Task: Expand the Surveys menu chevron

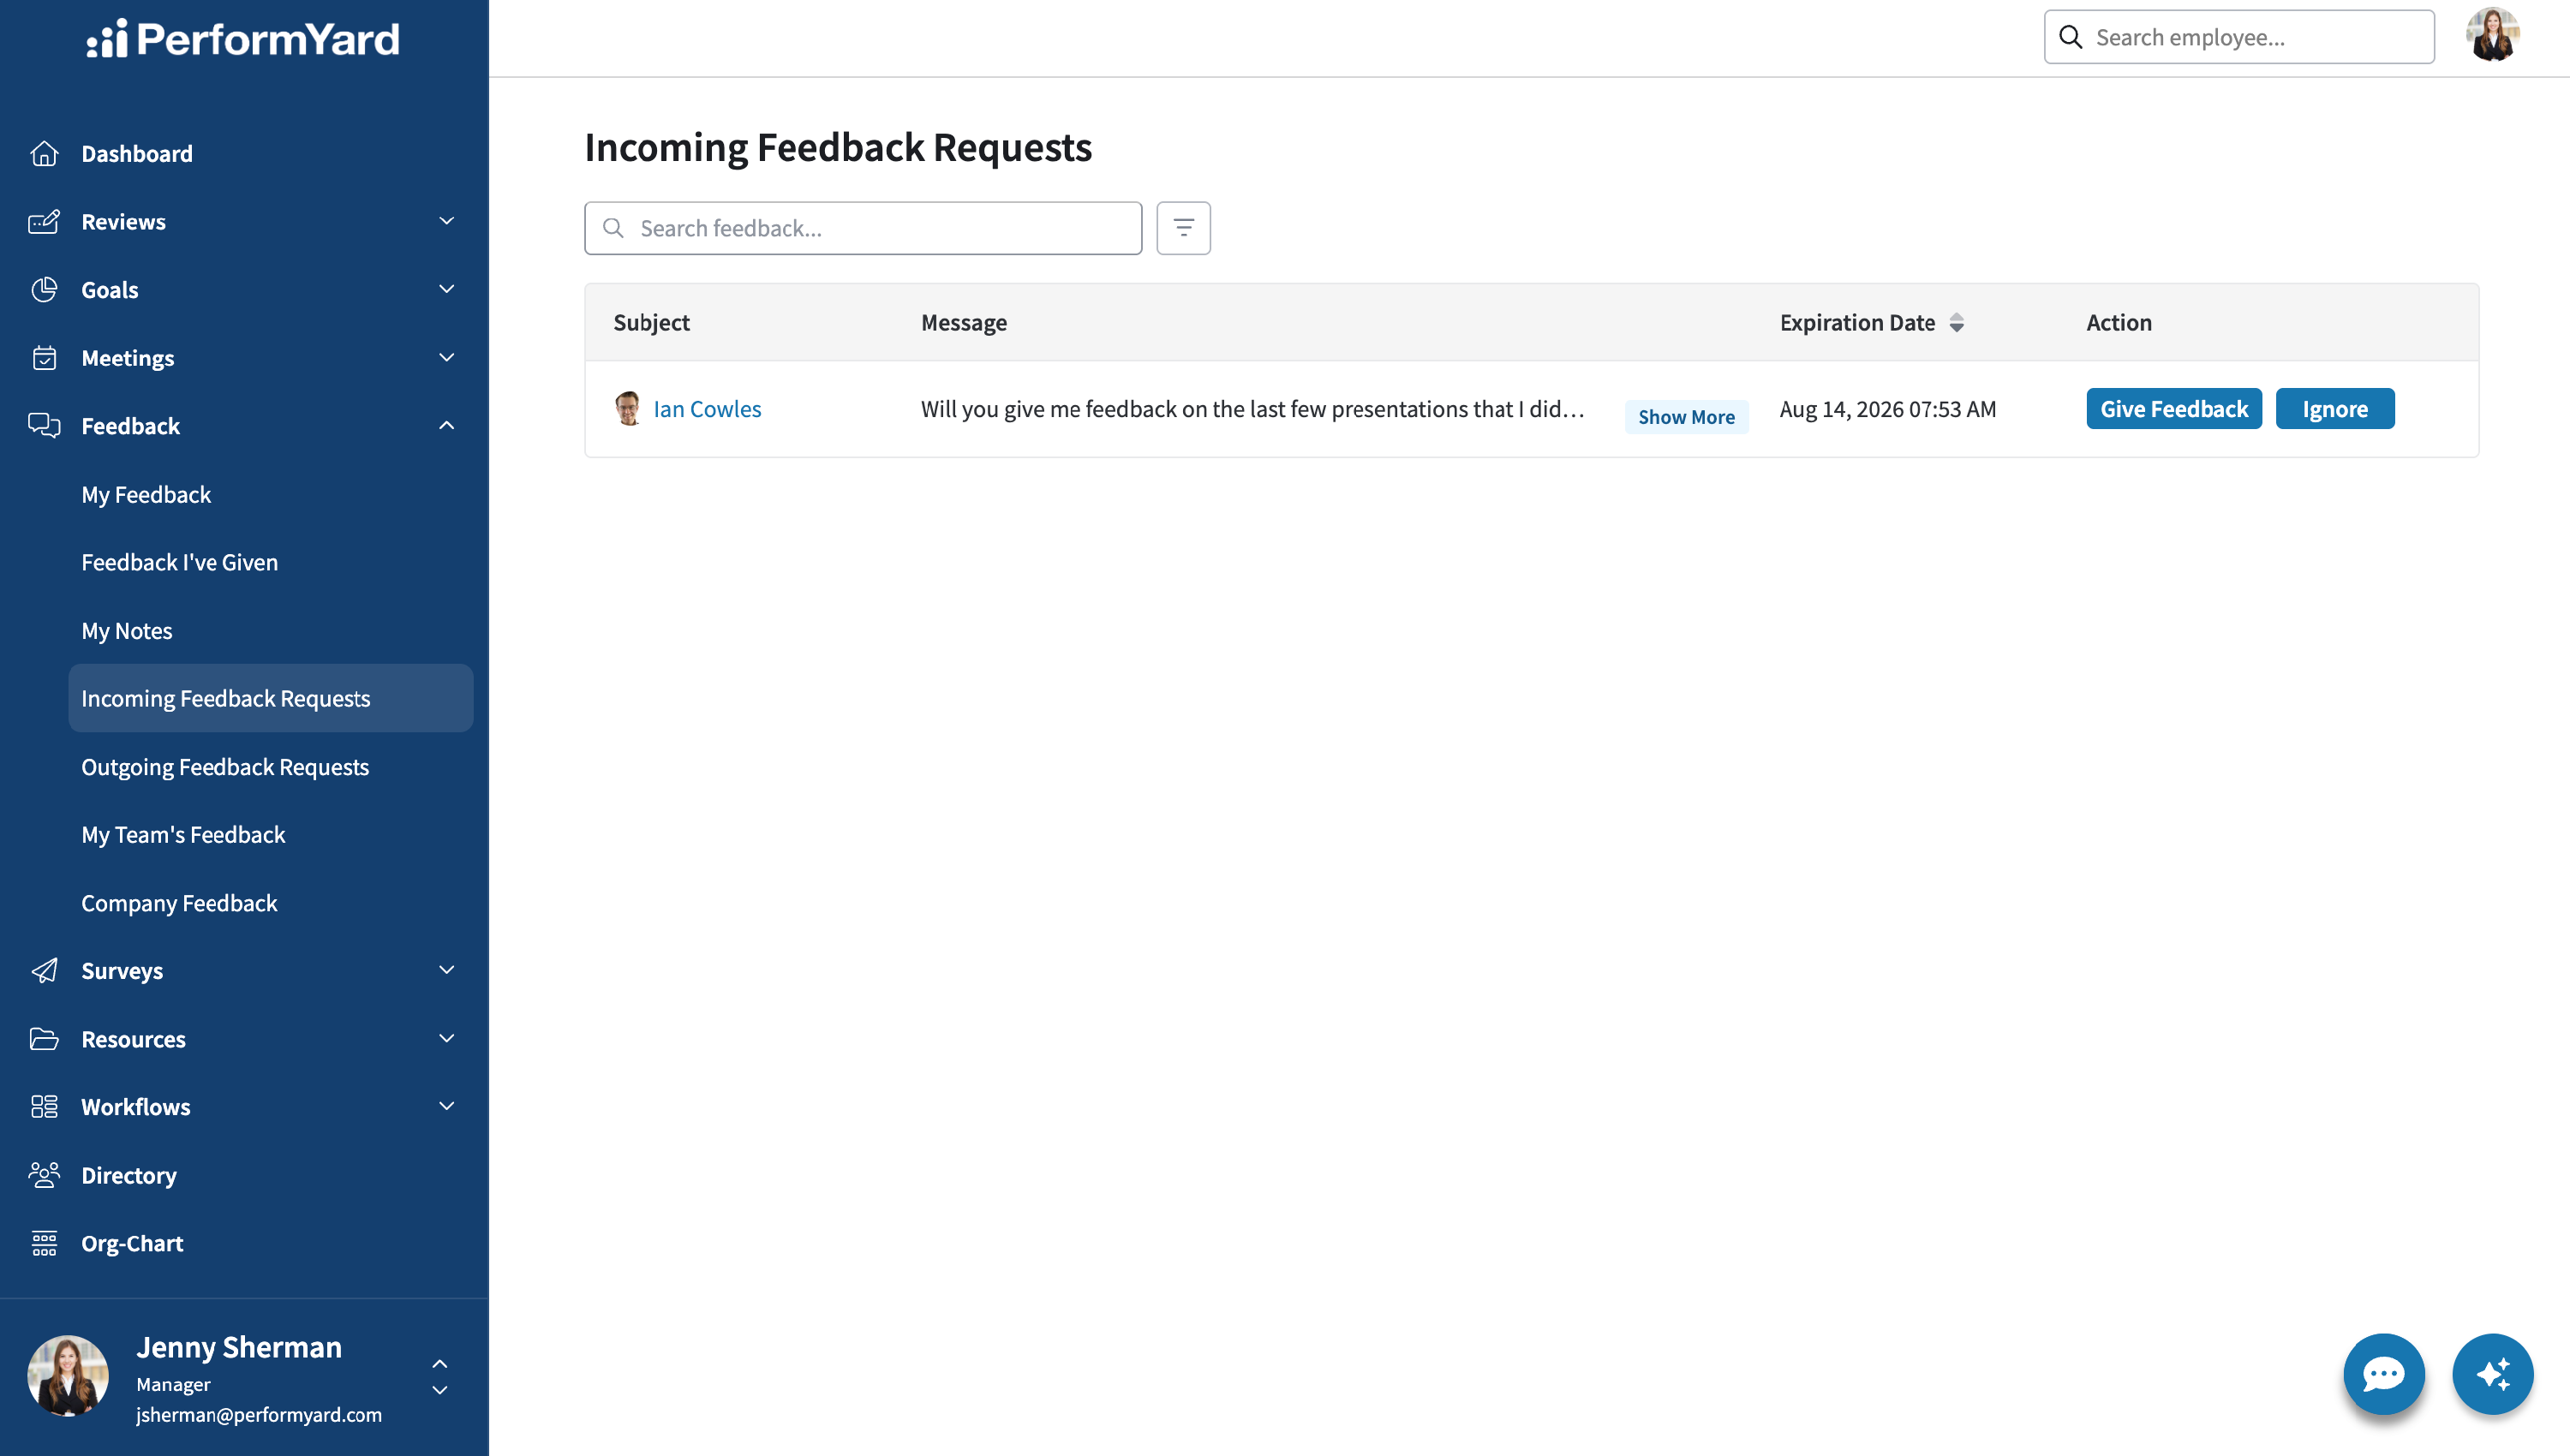Action: (x=447, y=970)
